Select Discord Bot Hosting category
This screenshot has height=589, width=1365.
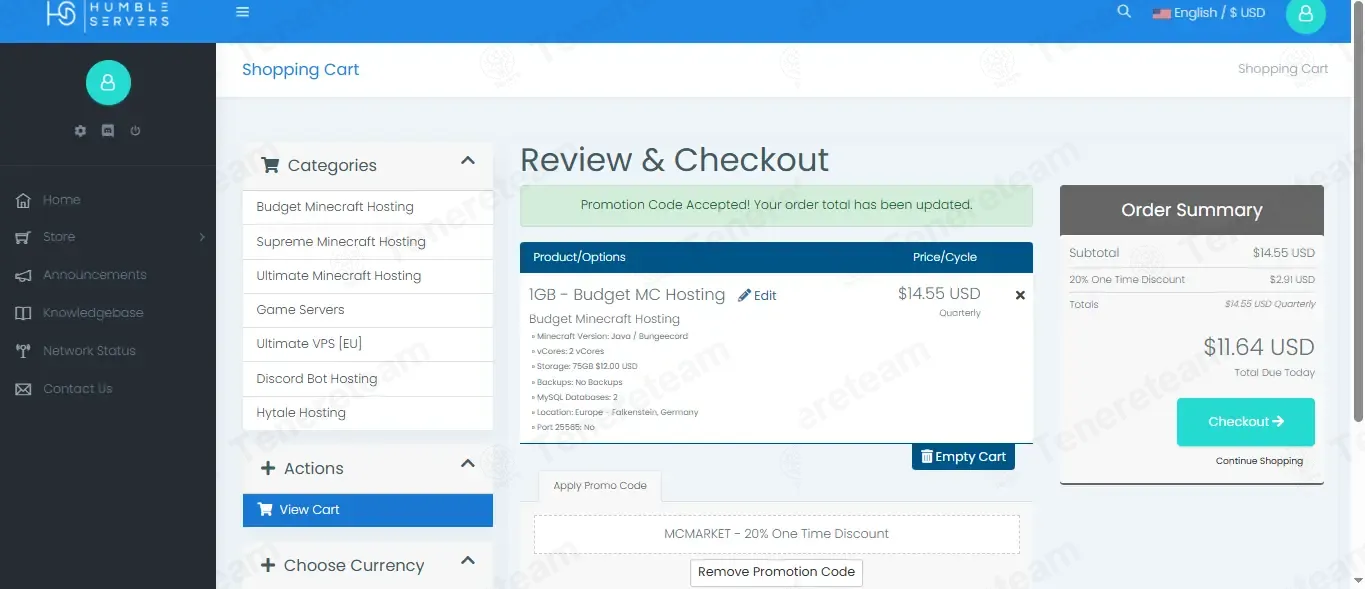pyautogui.click(x=368, y=379)
